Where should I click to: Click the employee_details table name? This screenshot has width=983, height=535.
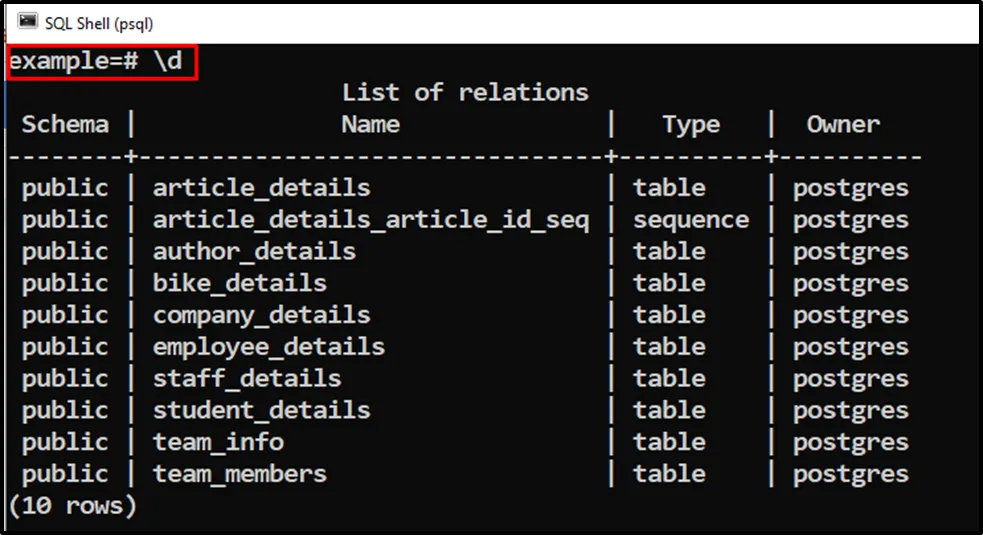[268, 347]
